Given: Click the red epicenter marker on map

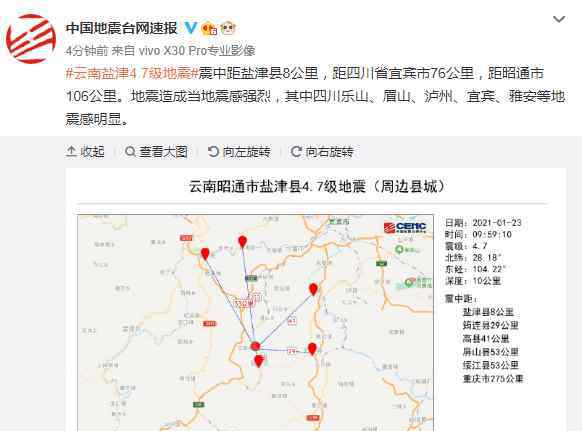Looking at the screenshot, I should click(x=255, y=346).
